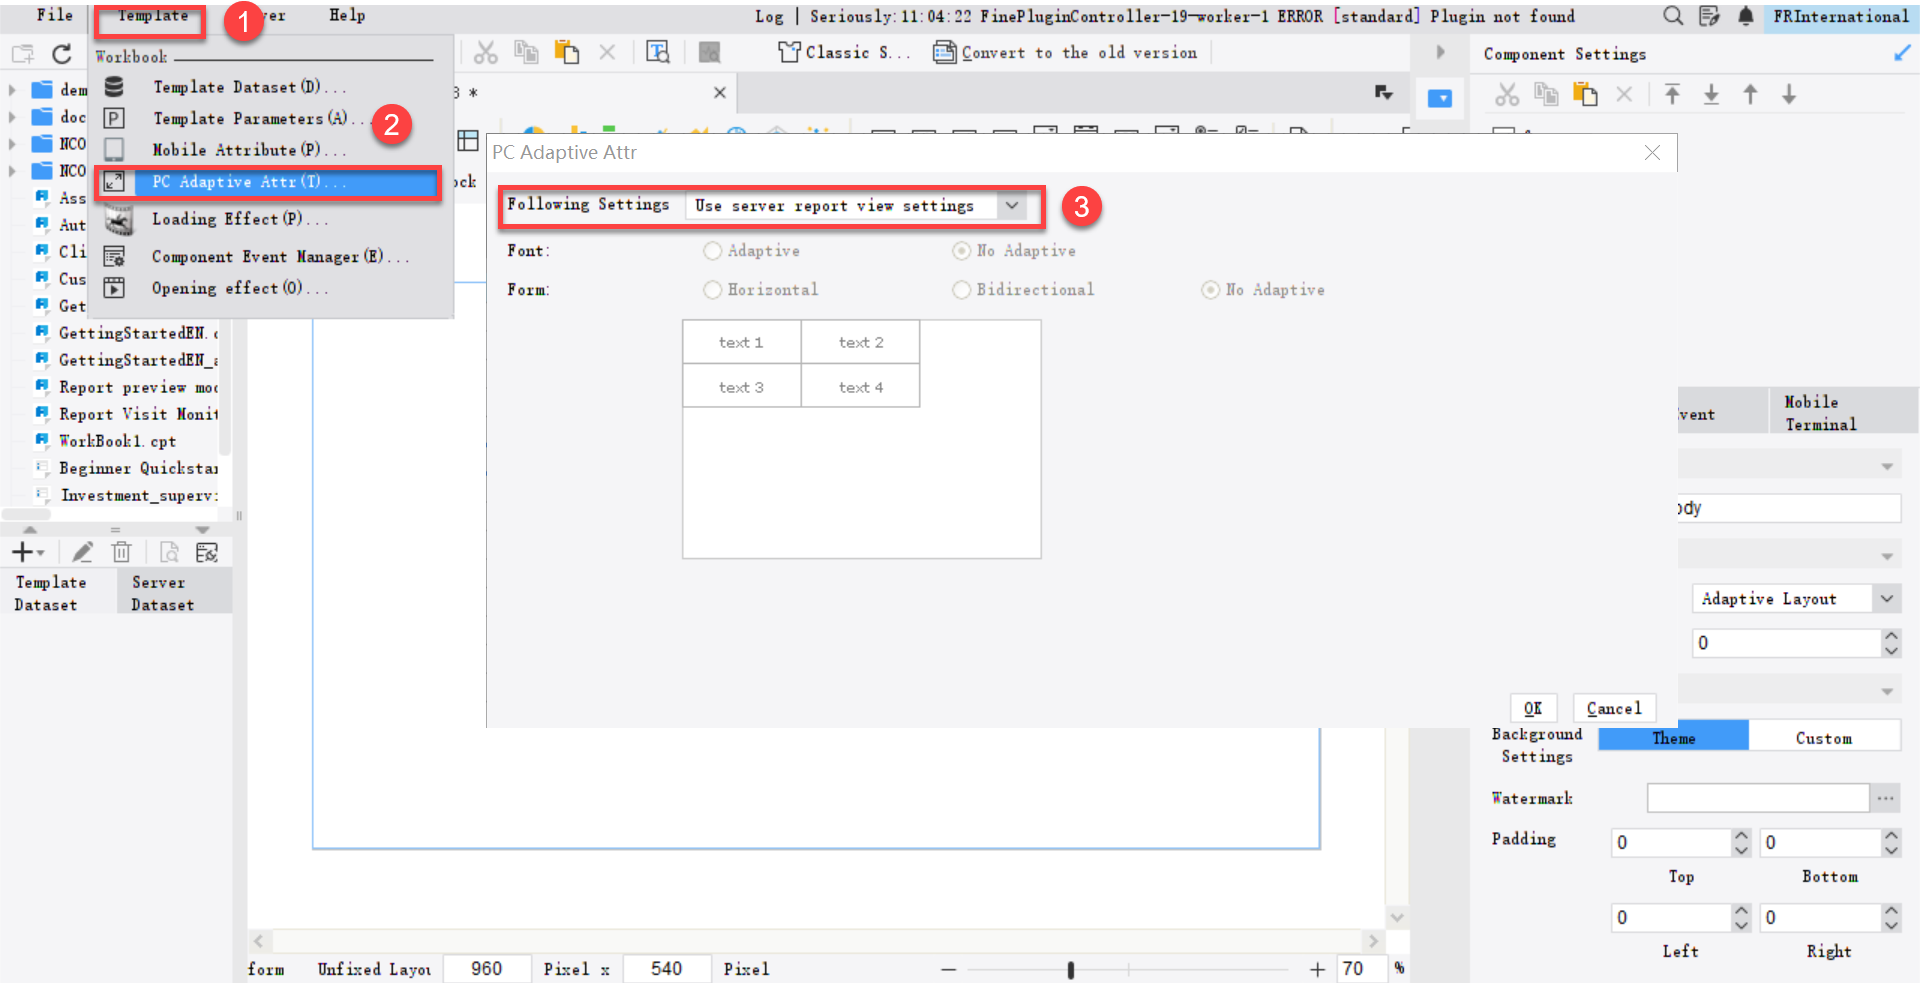Click the cut icon in Component Settings

click(1507, 95)
